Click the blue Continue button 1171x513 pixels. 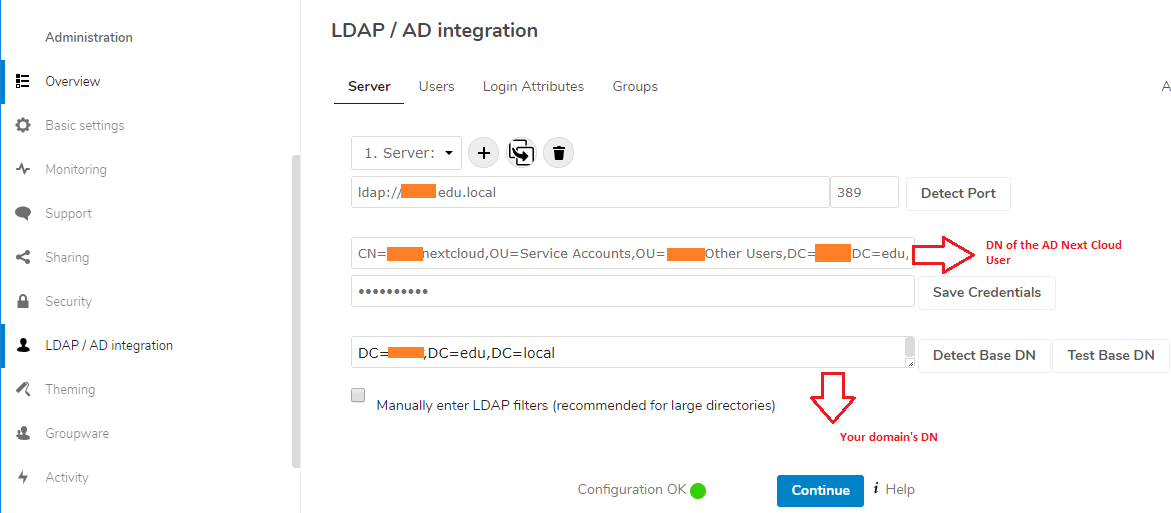(820, 491)
